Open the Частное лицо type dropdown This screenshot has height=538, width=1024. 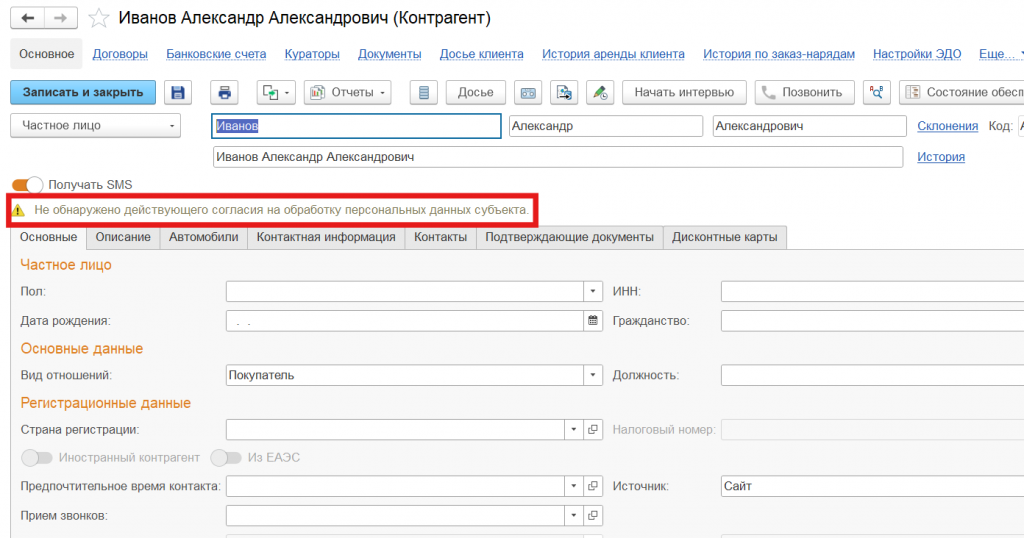pos(96,126)
